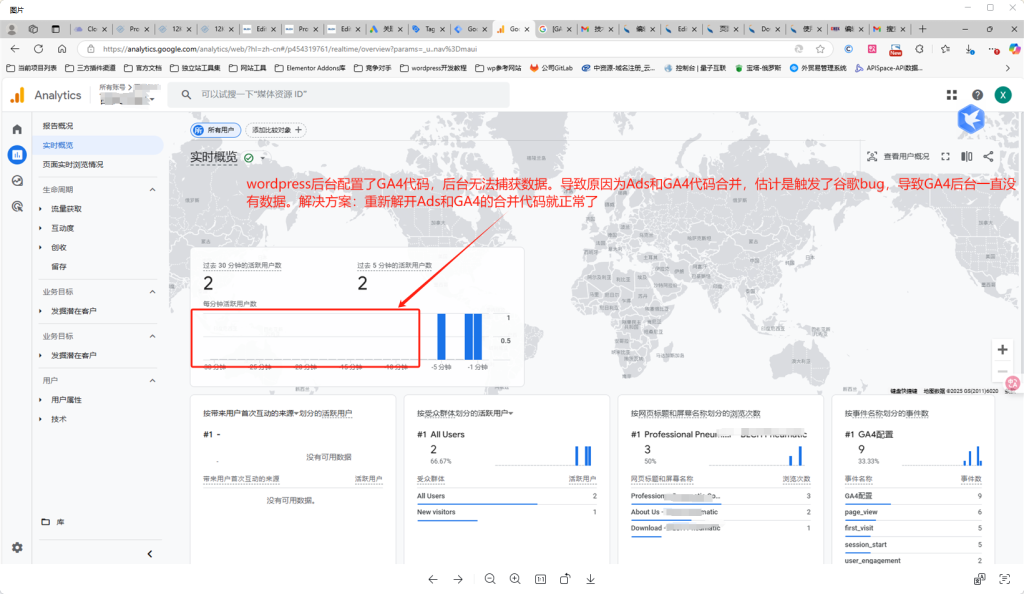Open the 公司GitLab bookmark

(x=551, y=68)
